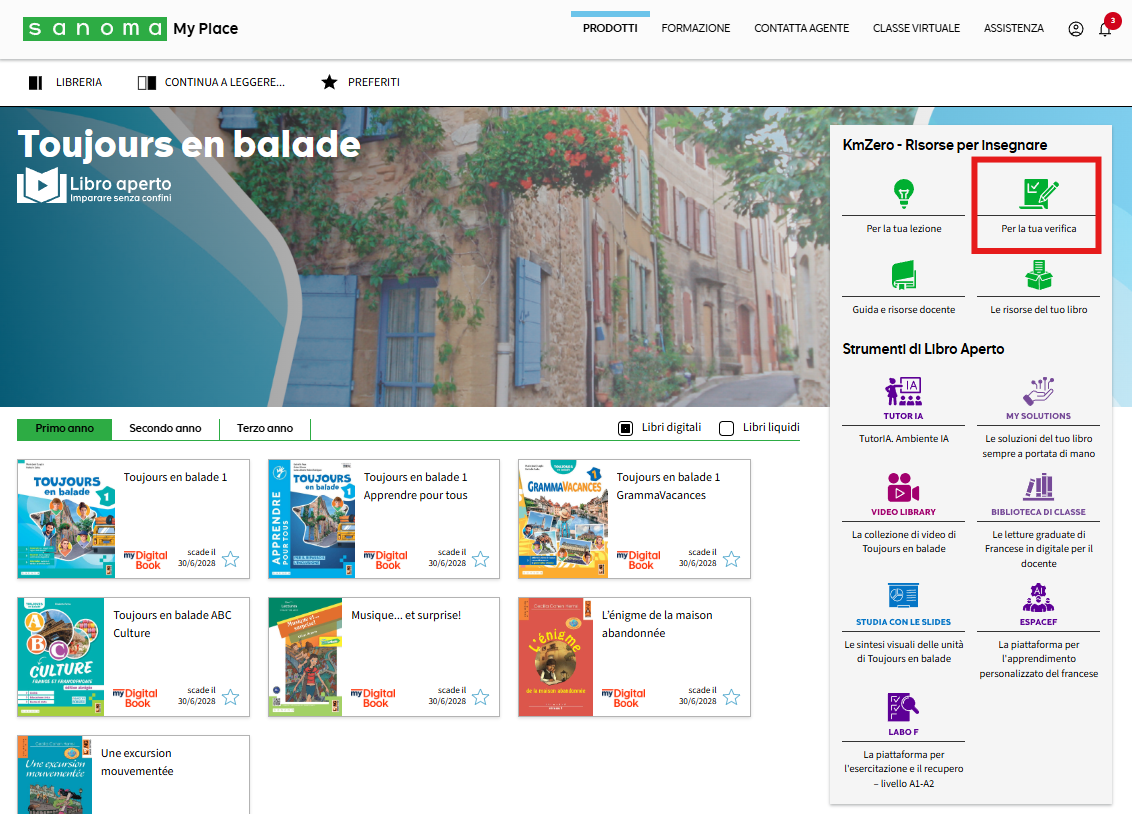Image resolution: width=1132 pixels, height=814 pixels.
Task: Open L'énigme de la maison abandonnée cover
Action: pos(556,657)
